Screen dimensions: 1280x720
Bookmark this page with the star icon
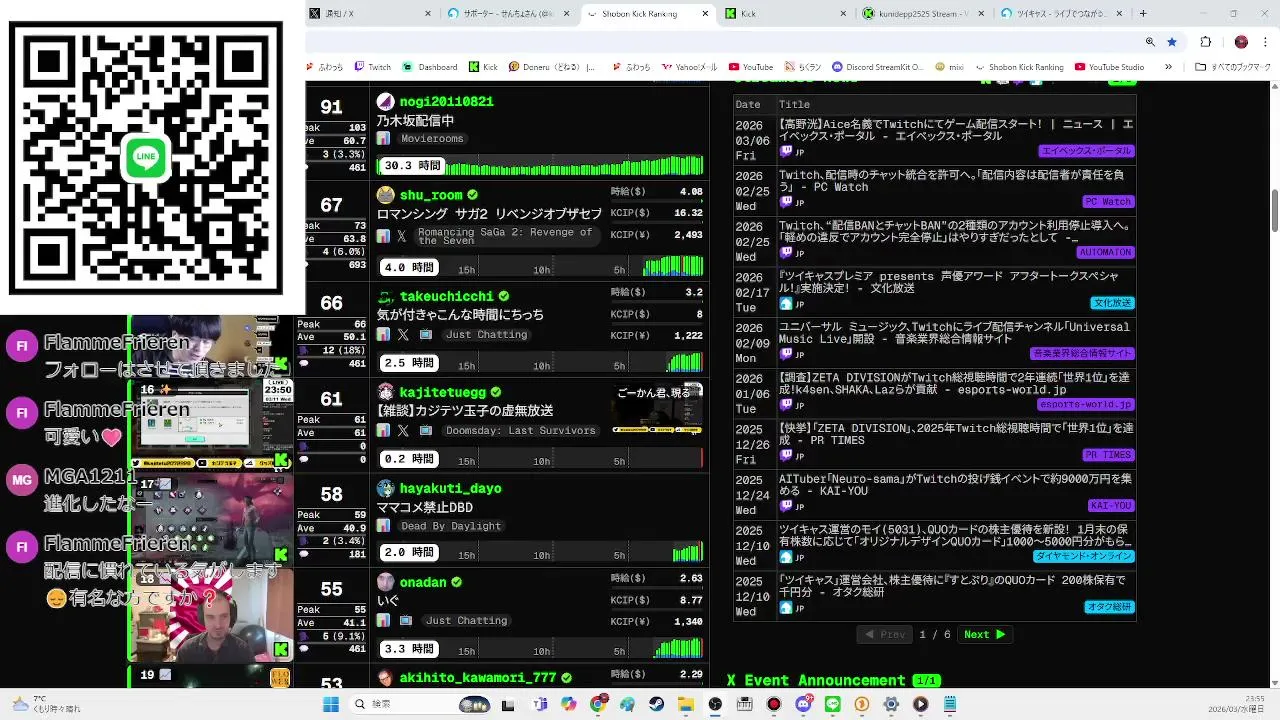(1172, 42)
